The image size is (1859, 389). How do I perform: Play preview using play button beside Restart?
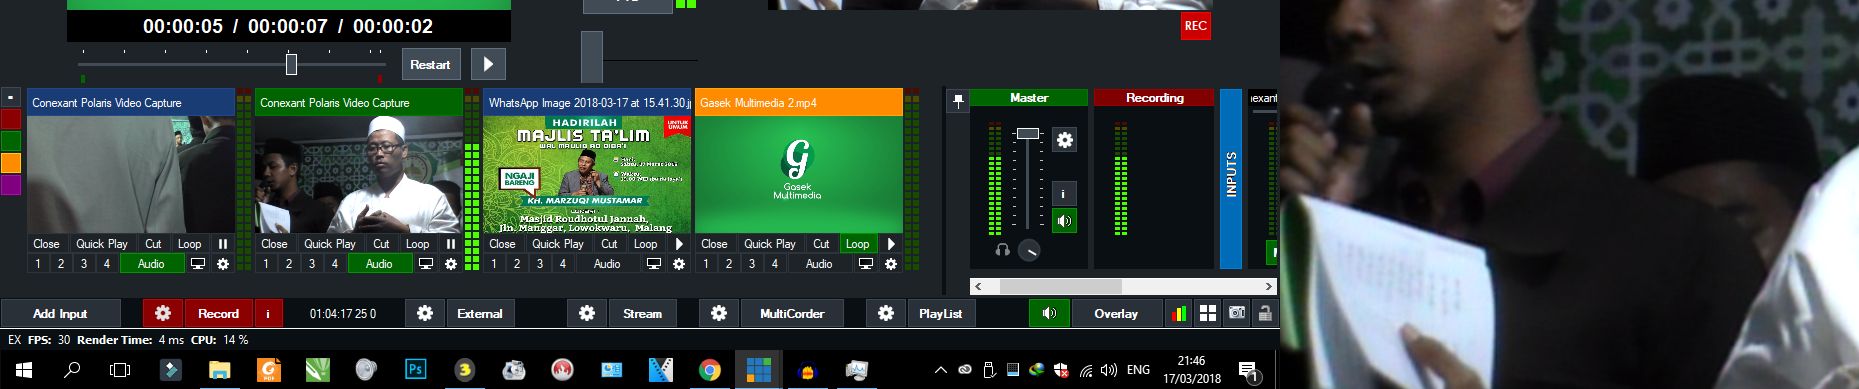(488, 64)
